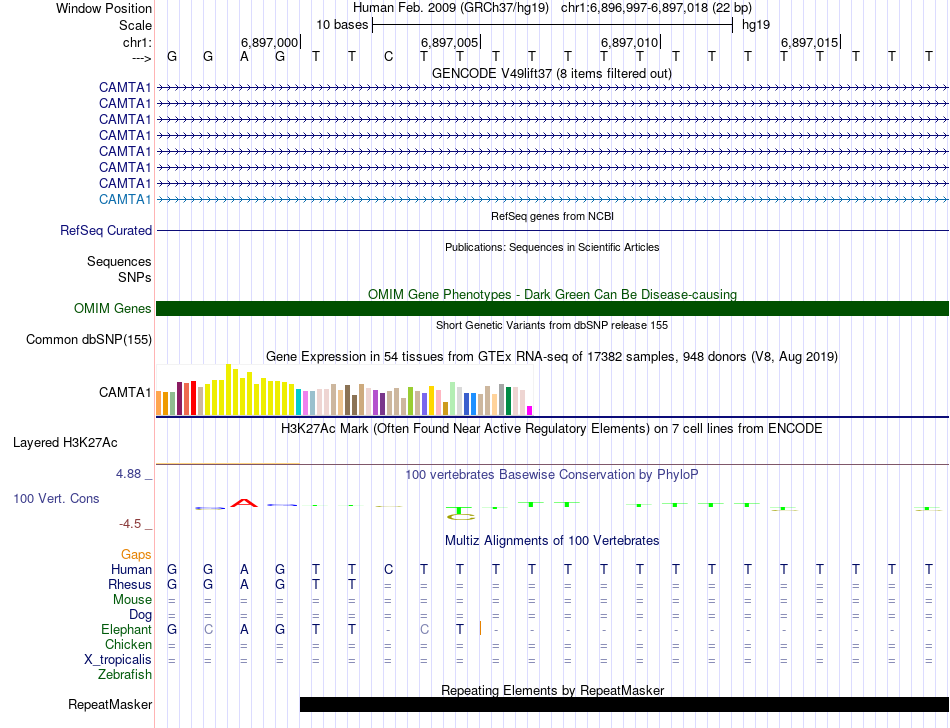Click the orange insertion tick in Elephant row
950x728 pixels.
coord(481,628)
